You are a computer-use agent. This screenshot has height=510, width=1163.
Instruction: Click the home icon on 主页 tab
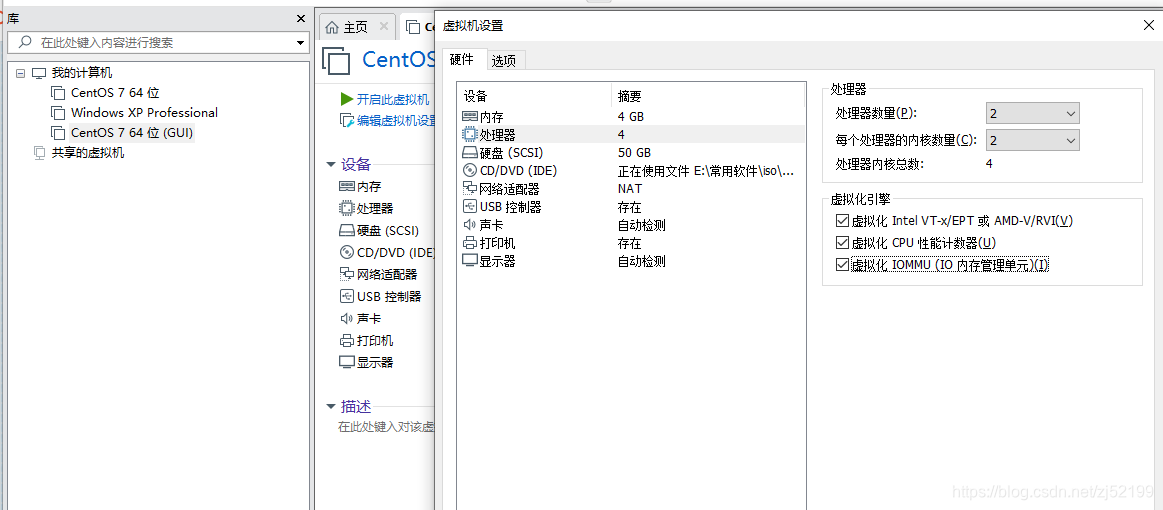[333, 27]
